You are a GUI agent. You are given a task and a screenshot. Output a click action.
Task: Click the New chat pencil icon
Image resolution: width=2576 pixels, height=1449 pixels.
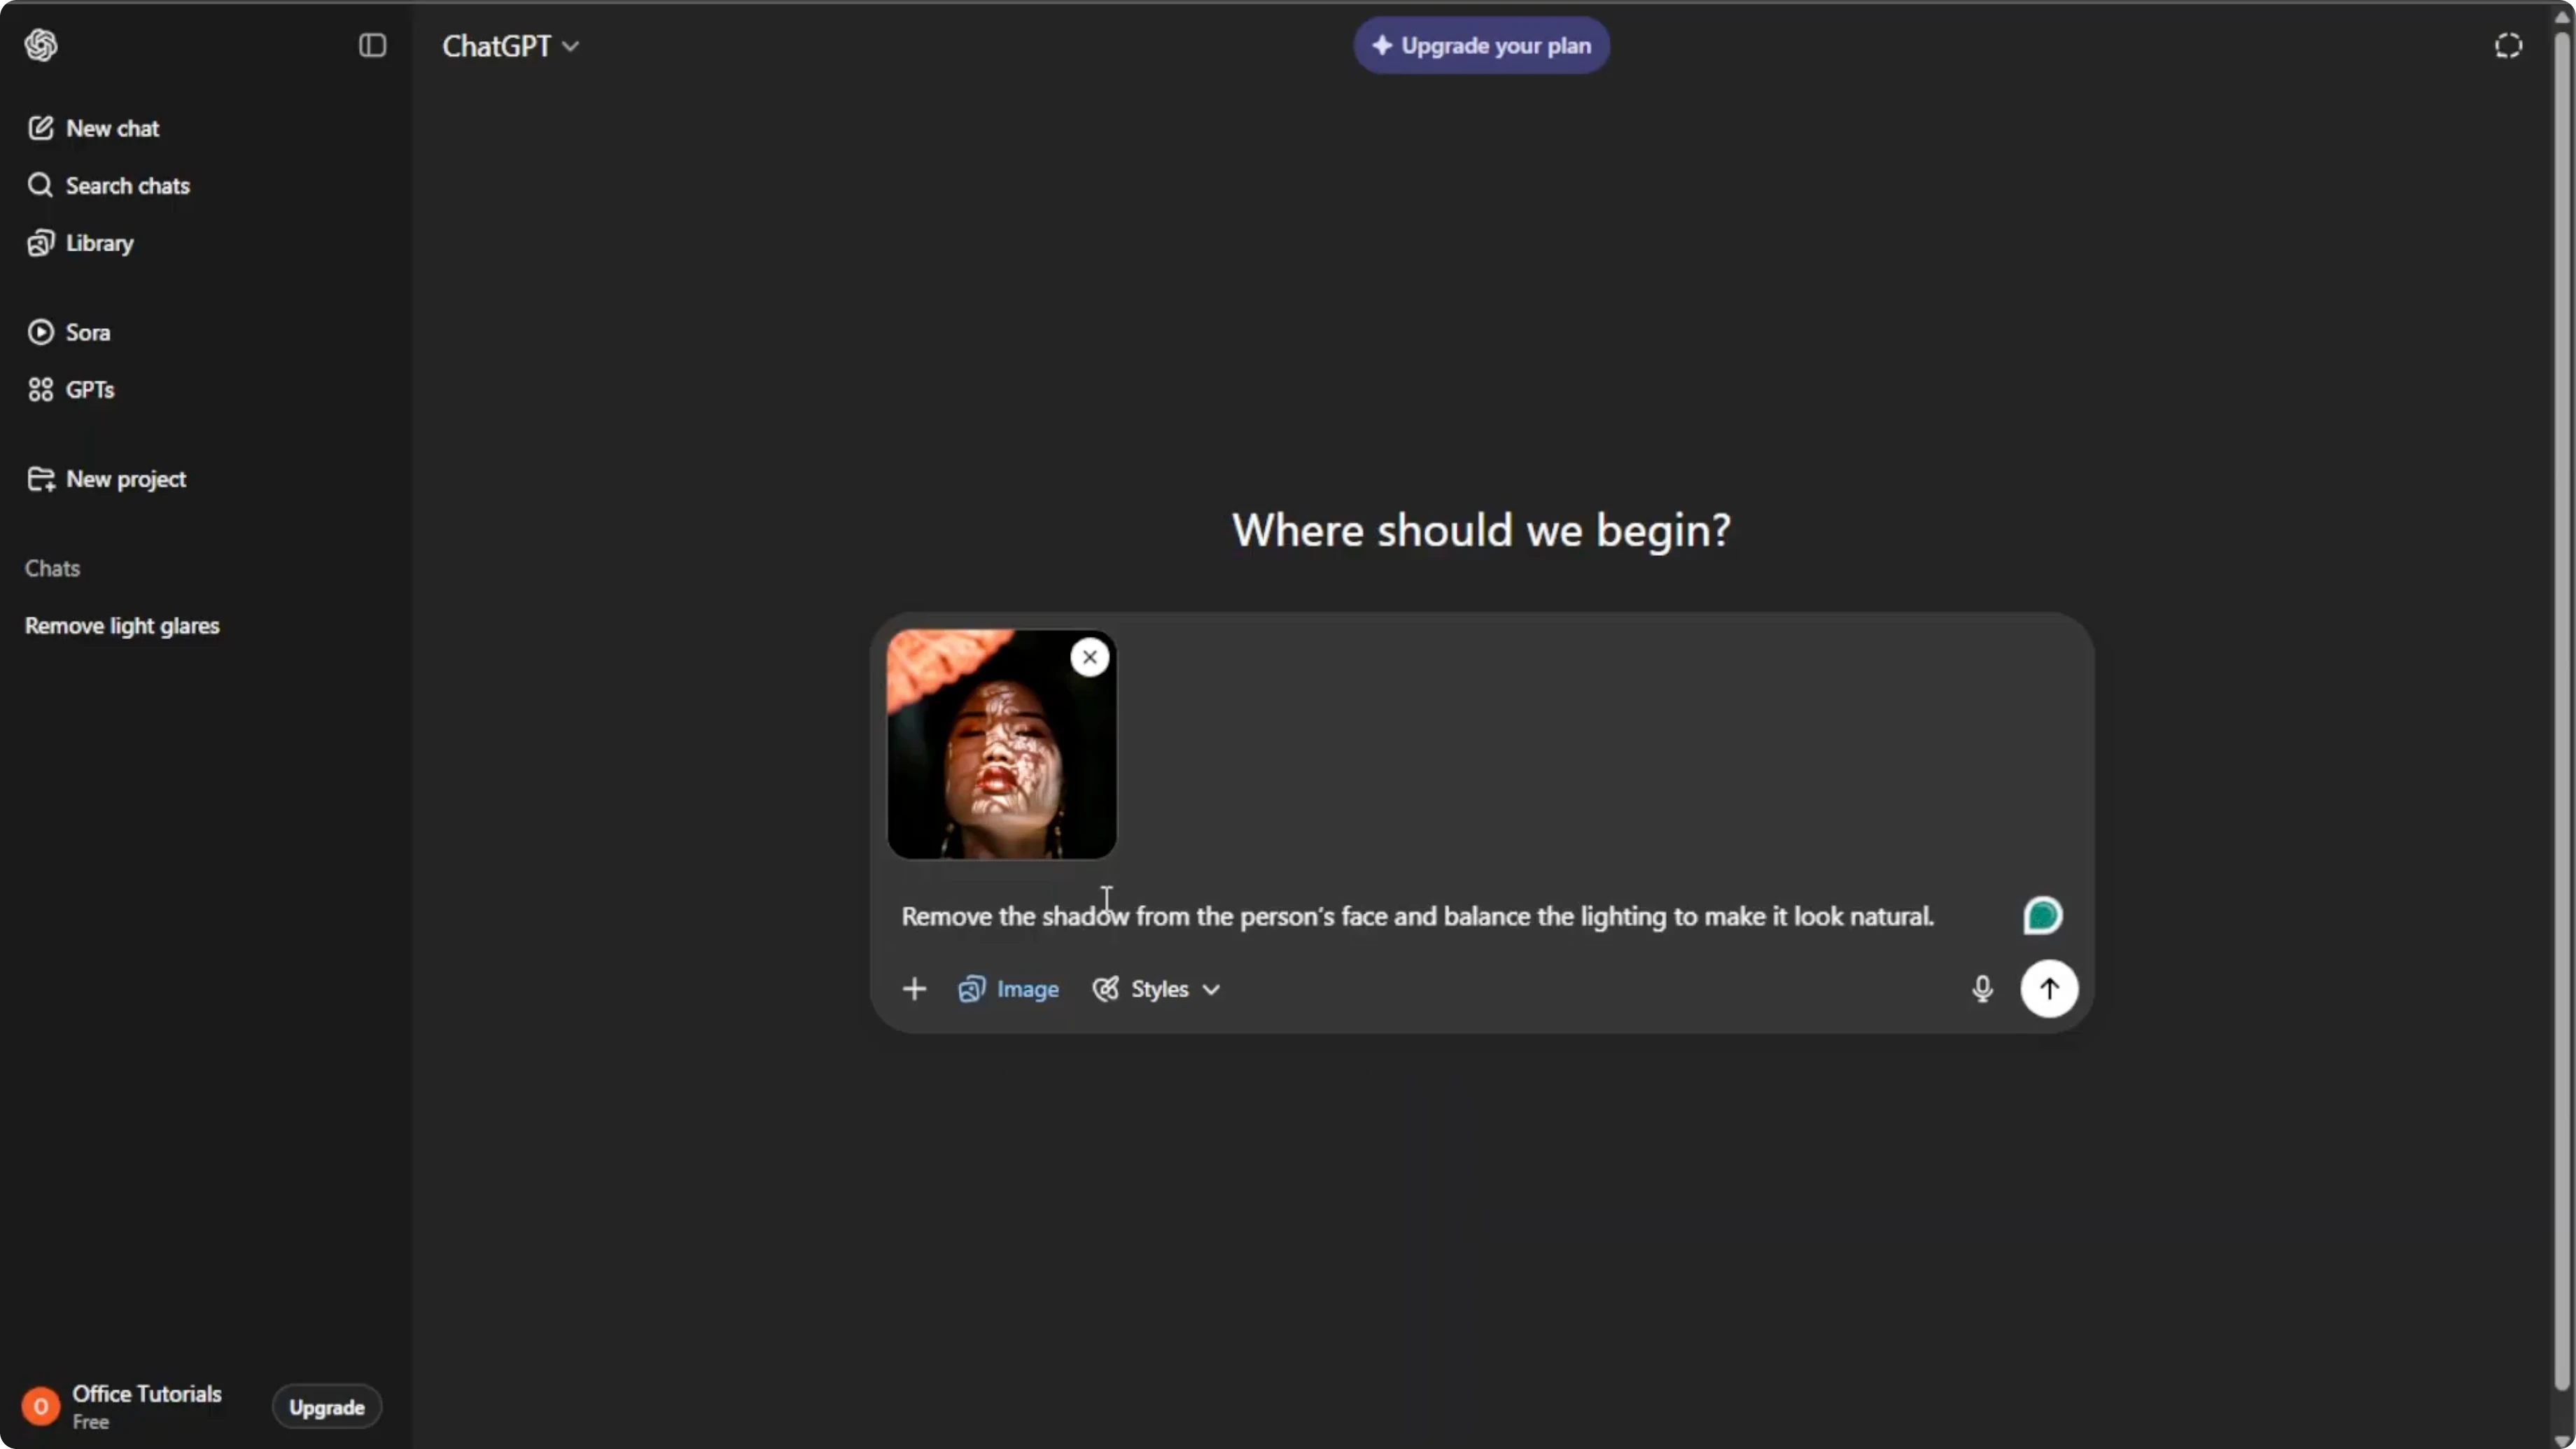(40, 128)
